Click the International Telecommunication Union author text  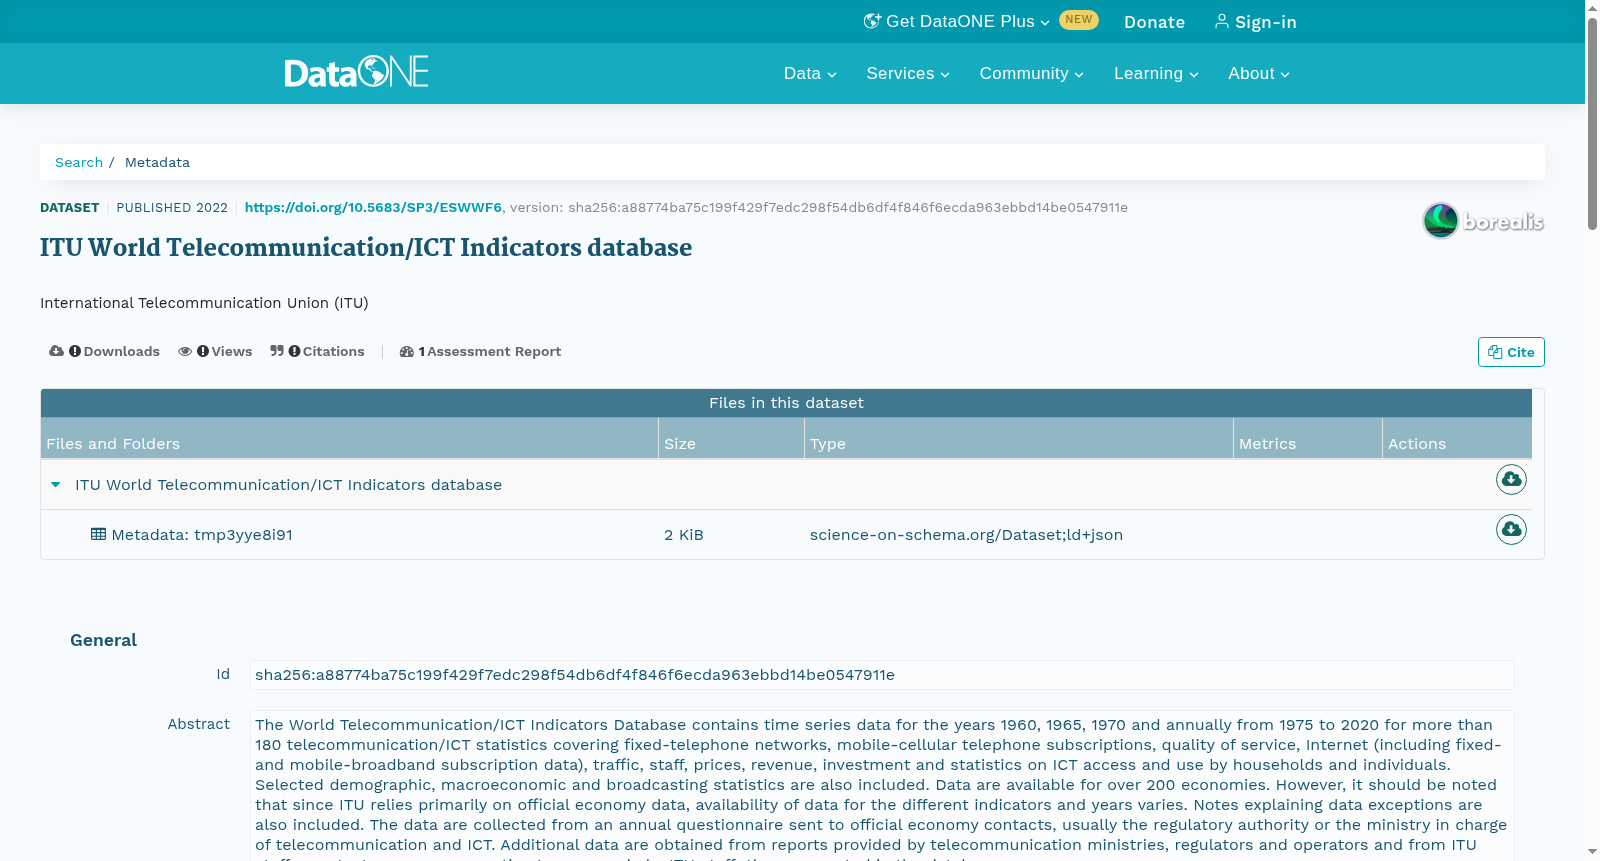204,303
